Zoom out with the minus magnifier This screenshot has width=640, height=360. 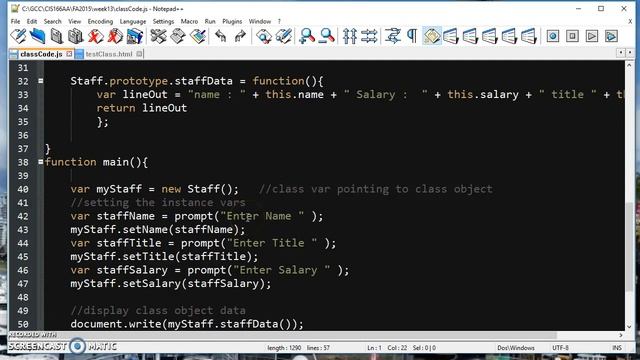327,36
